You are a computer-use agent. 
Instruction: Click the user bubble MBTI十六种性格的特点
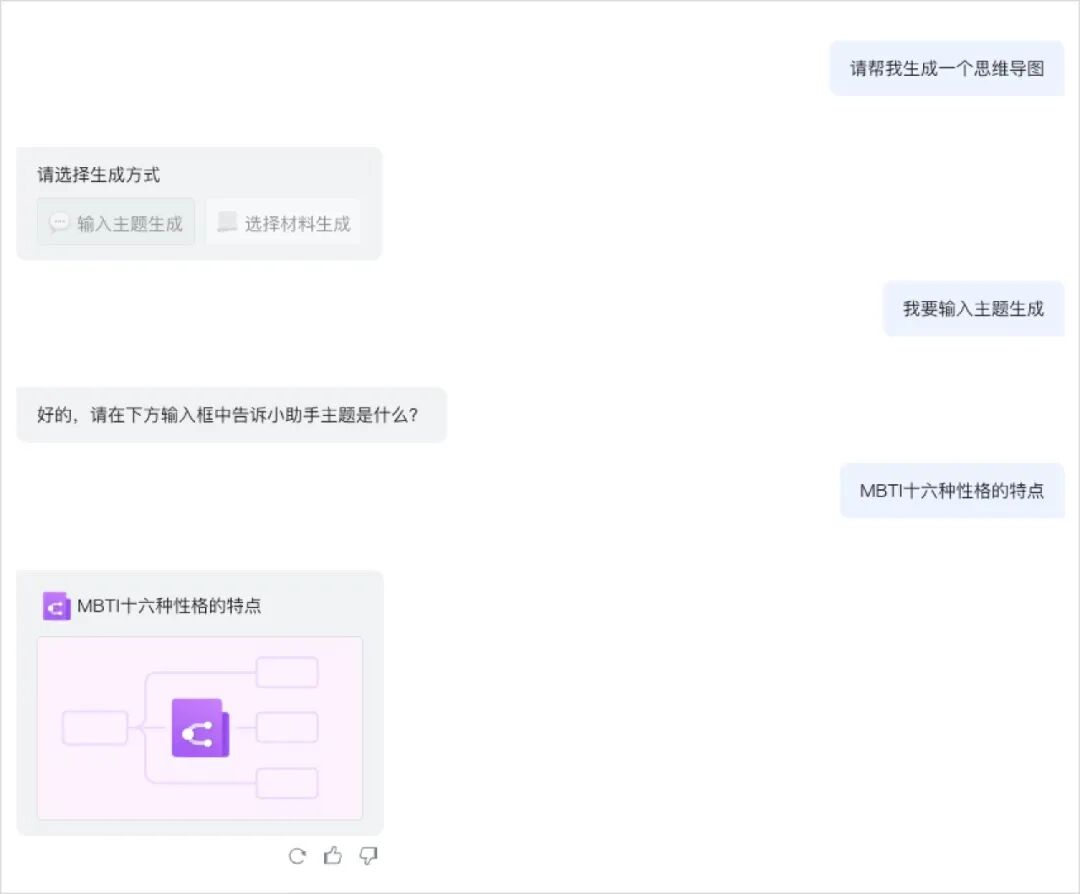[x=952, y=490]
